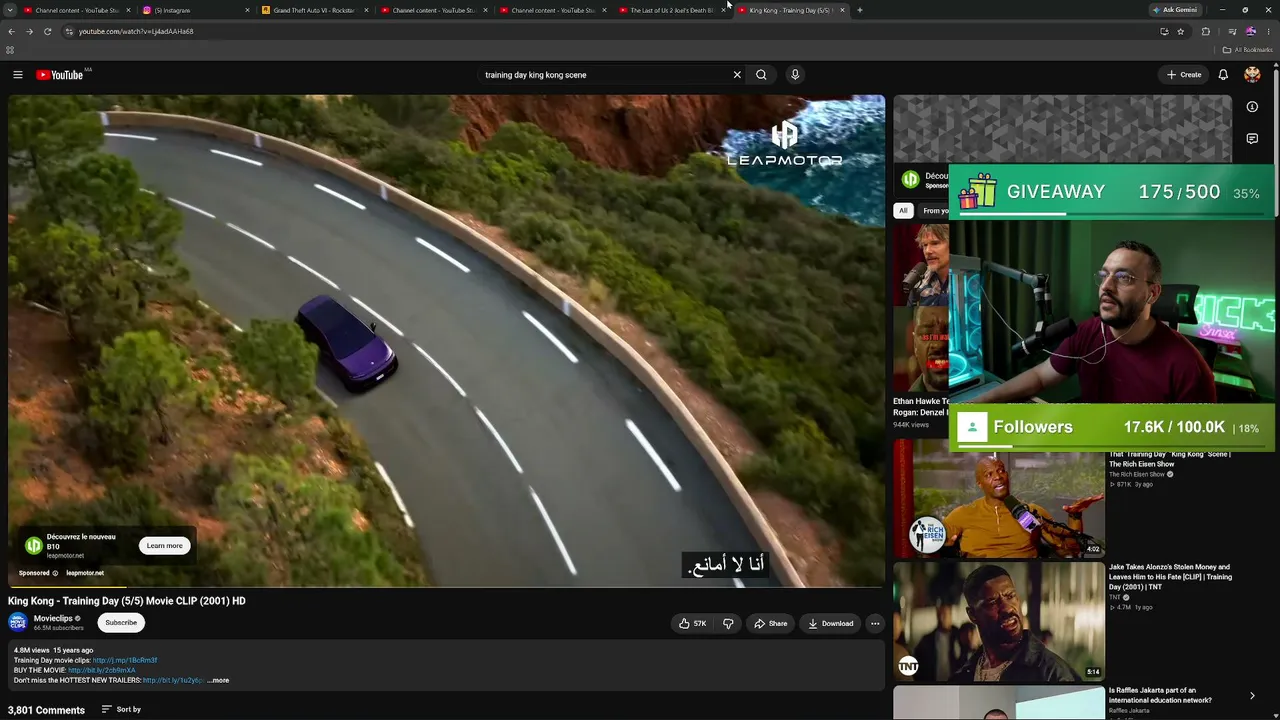Switch to the first Channel content tab

pyautogui.click(x=75, y=10)
